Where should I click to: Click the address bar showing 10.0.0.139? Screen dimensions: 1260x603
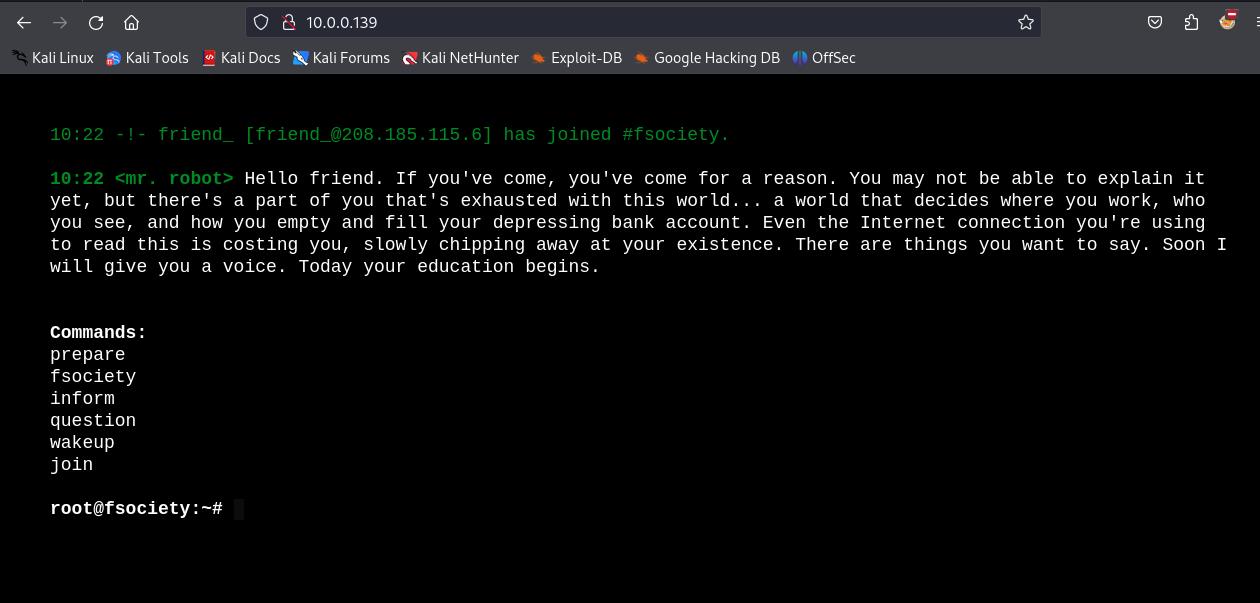(640, 22)
